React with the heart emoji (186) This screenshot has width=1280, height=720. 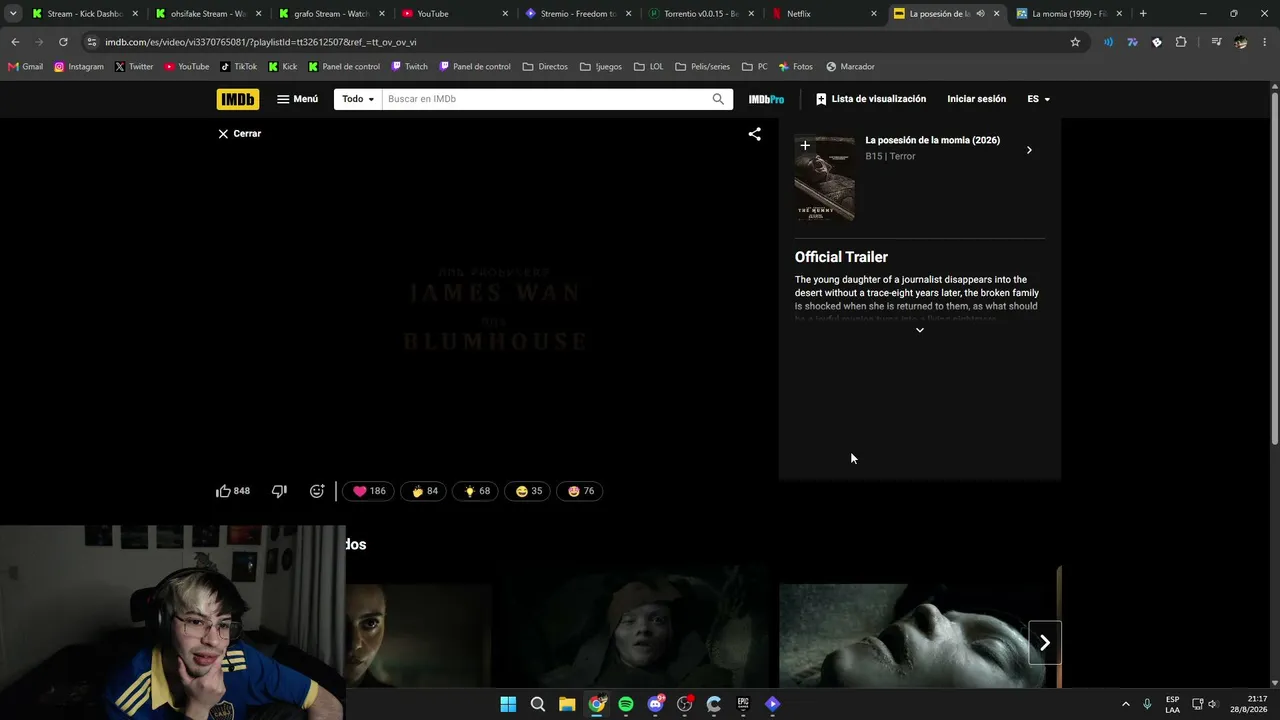coord(369,491)
